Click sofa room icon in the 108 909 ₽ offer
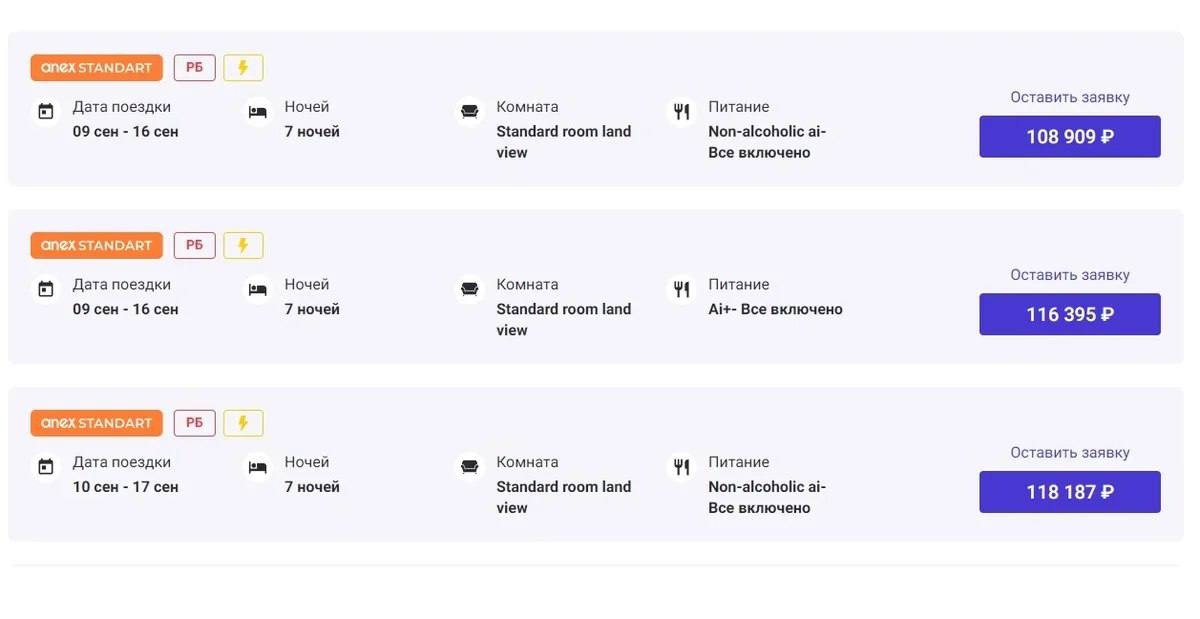This screenshot has width=1200, height=619. (469, 112)
